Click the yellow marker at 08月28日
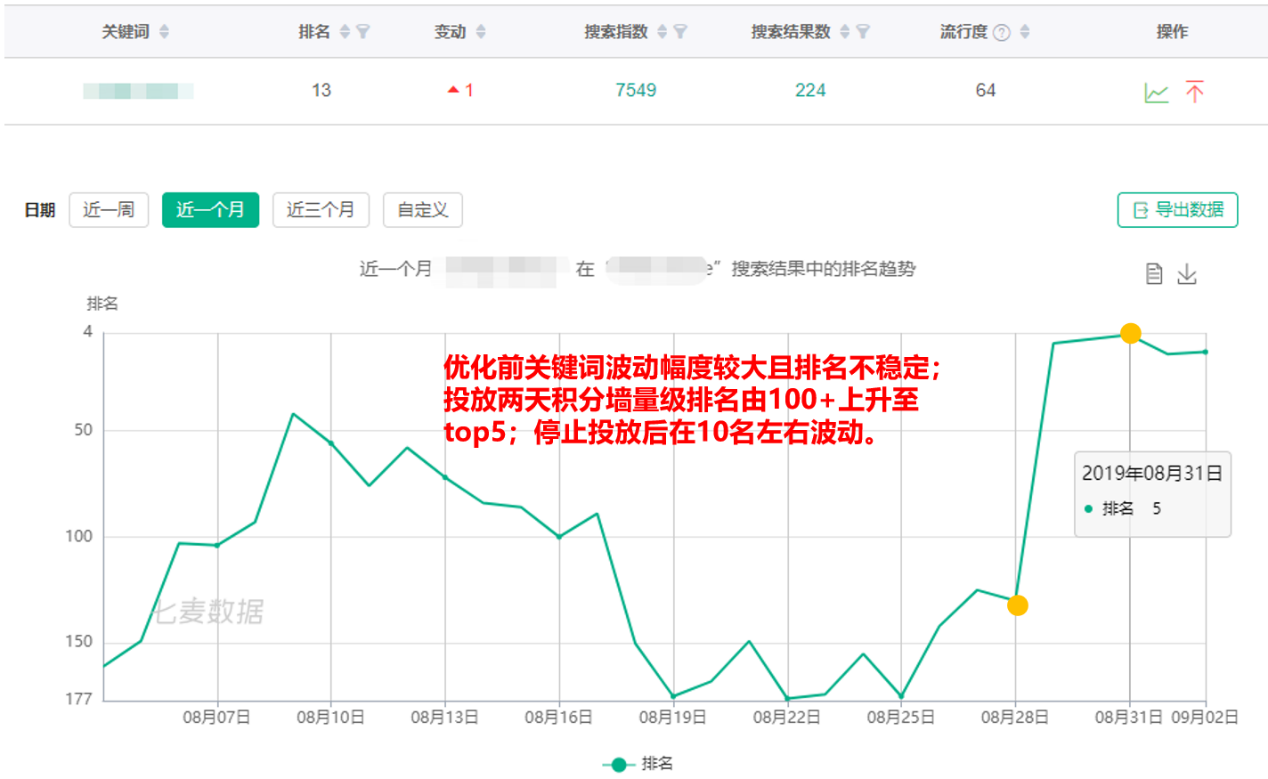The width and height of the screenshot is (1268, 779). pyautogui.click(x=1017, y=605)
